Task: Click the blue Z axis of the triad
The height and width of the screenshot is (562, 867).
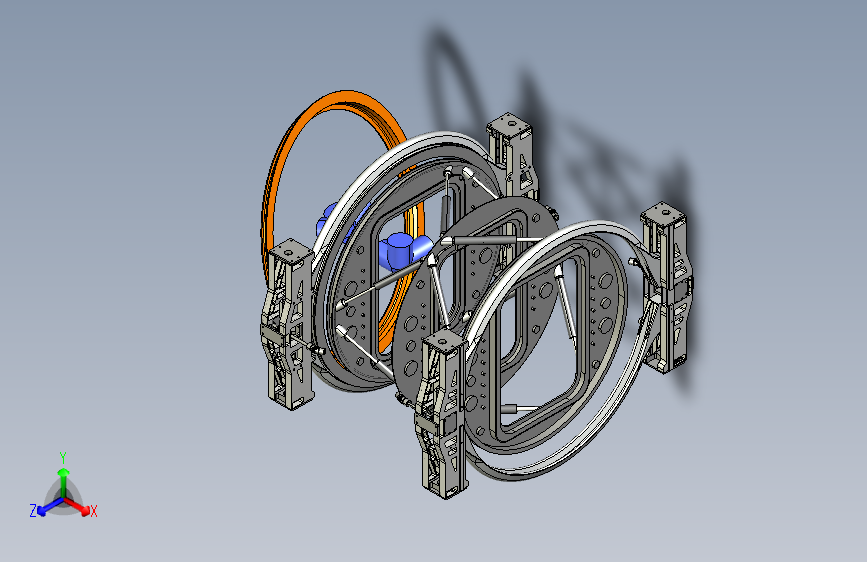Action: click(x=50, y=506)
